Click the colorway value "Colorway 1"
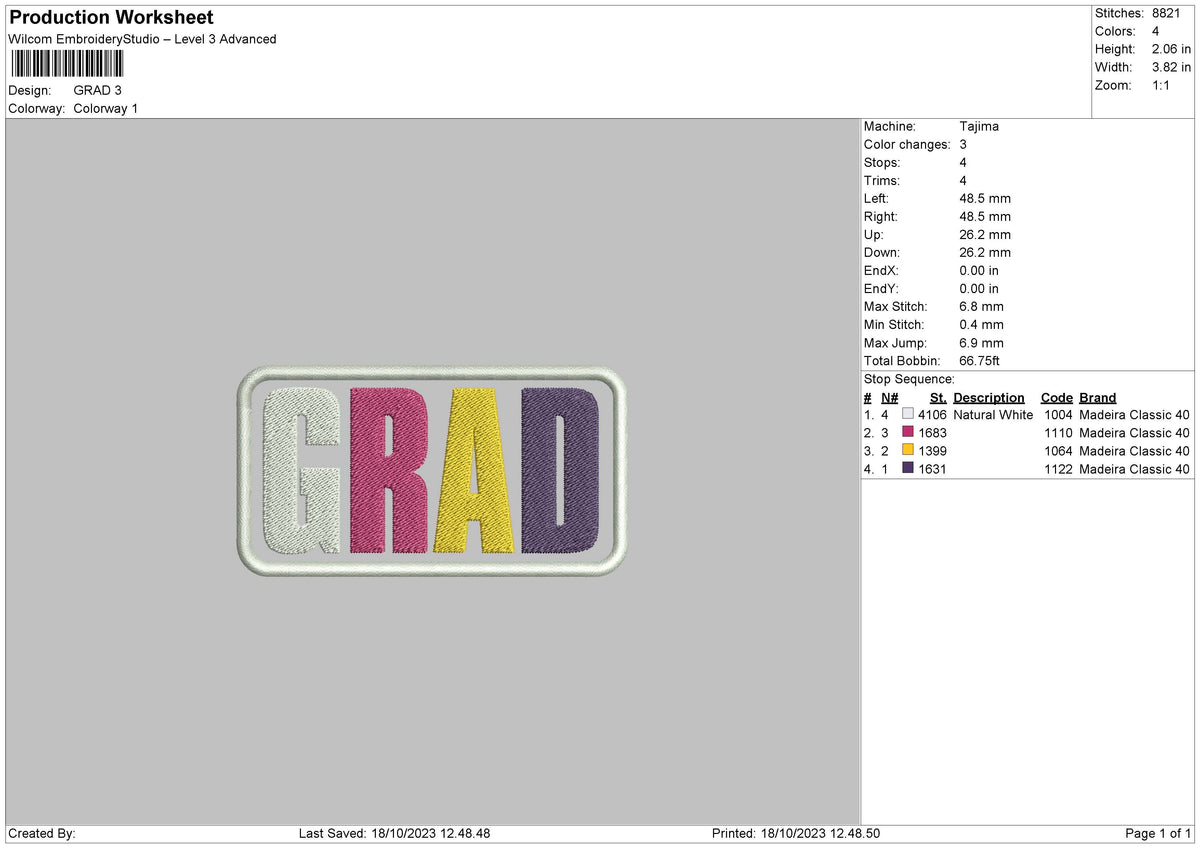1200x848 pixels. pyautogui.click(x=106, y=108)
